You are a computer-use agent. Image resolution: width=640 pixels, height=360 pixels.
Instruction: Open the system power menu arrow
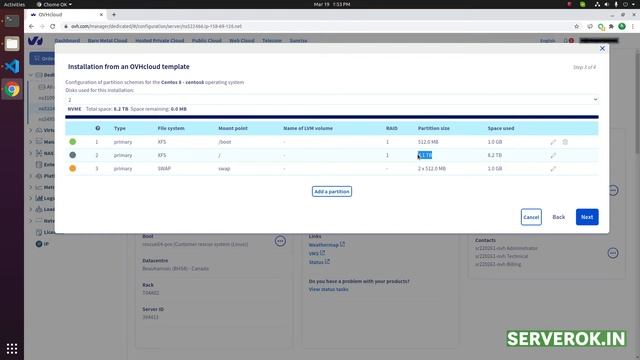coord(634,4)
